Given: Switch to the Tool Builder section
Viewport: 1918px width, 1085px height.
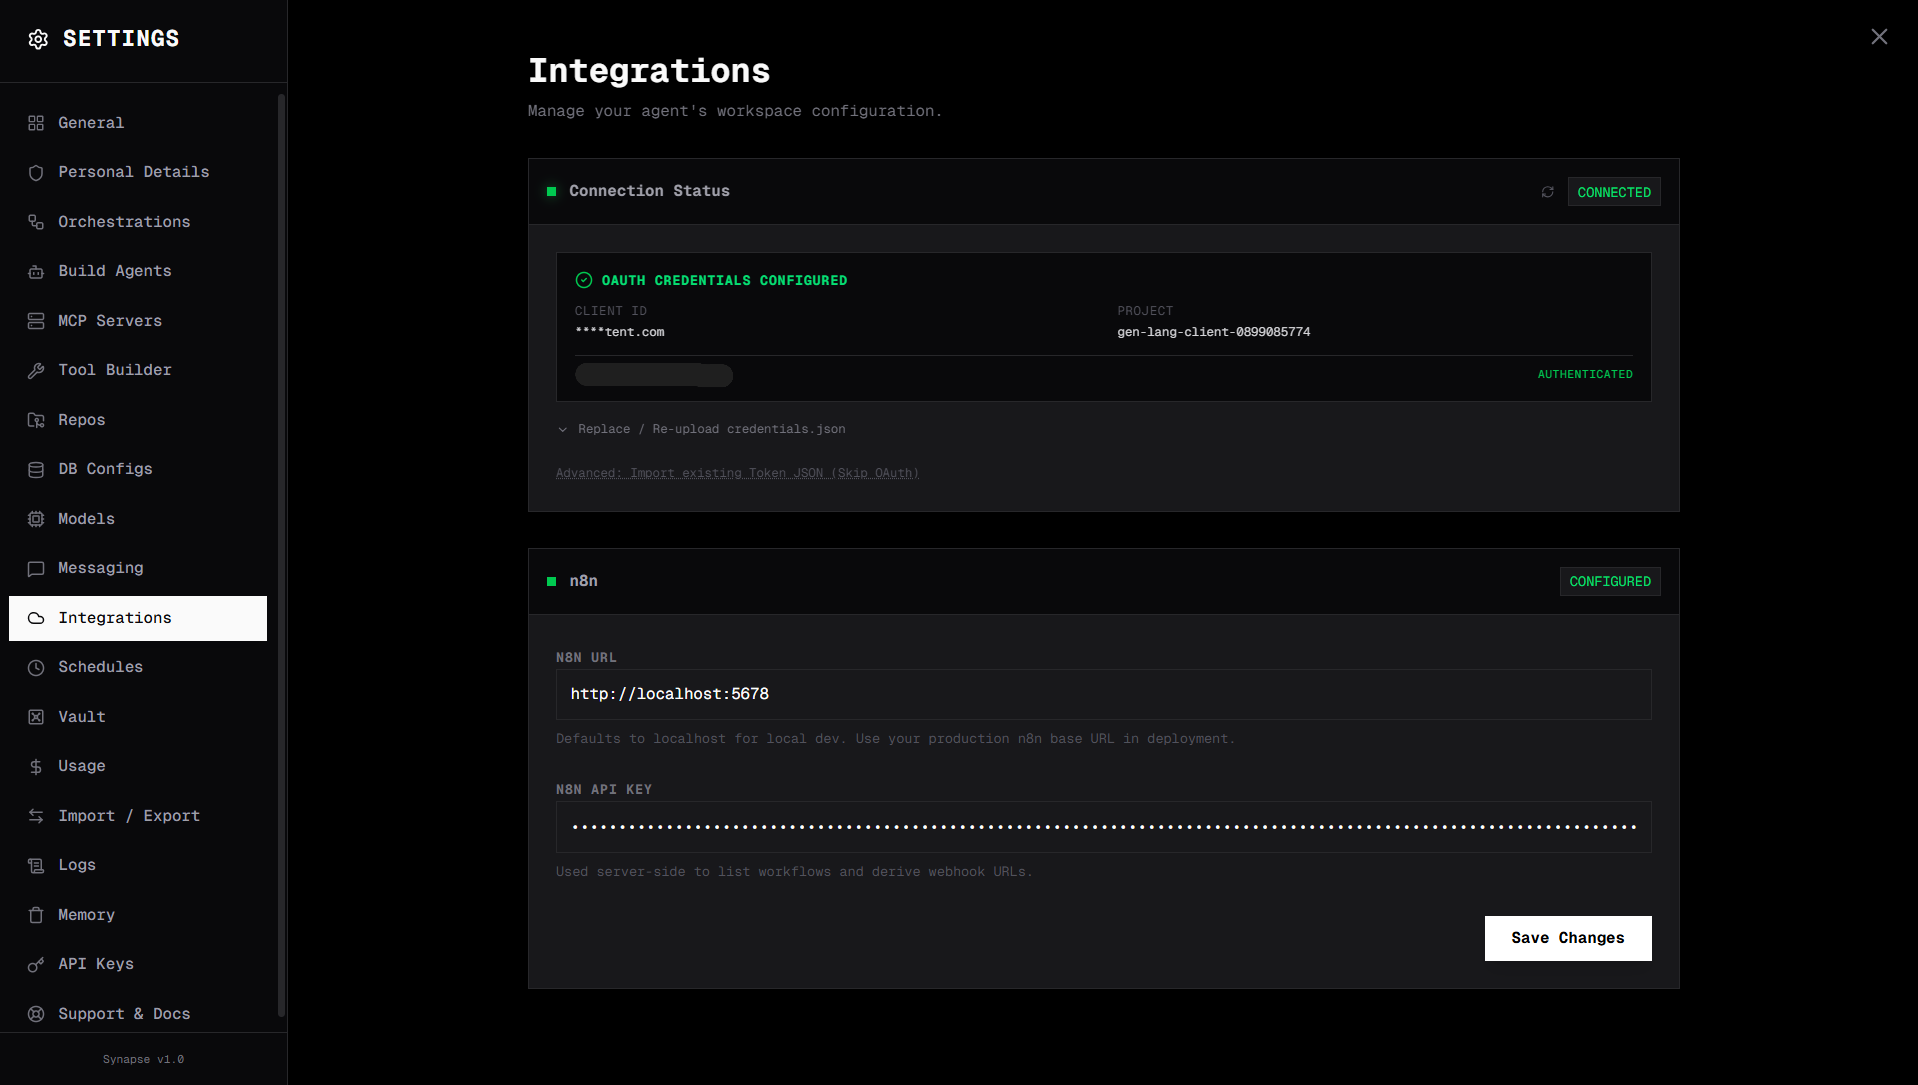Looking at the screenshot, I should pos(138,370).
